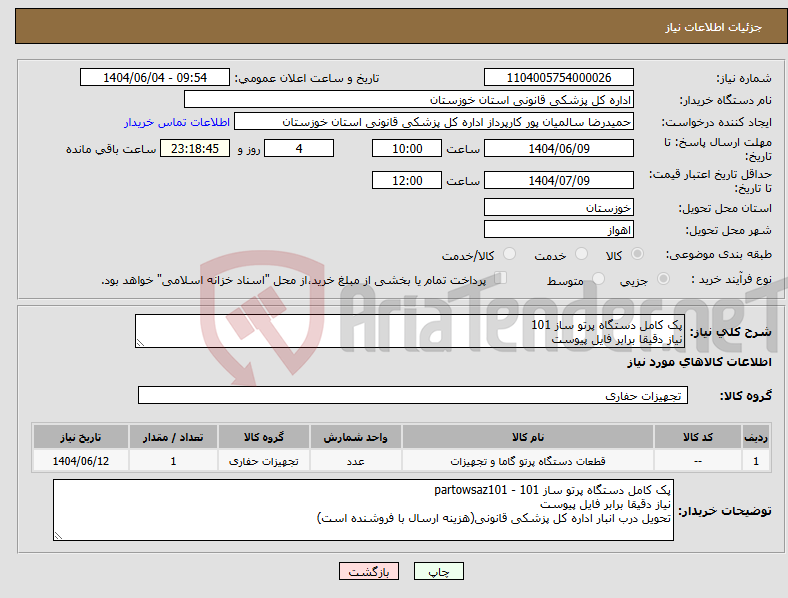Click the table cell تجهیزات حفاری

(x=264, y=461)
